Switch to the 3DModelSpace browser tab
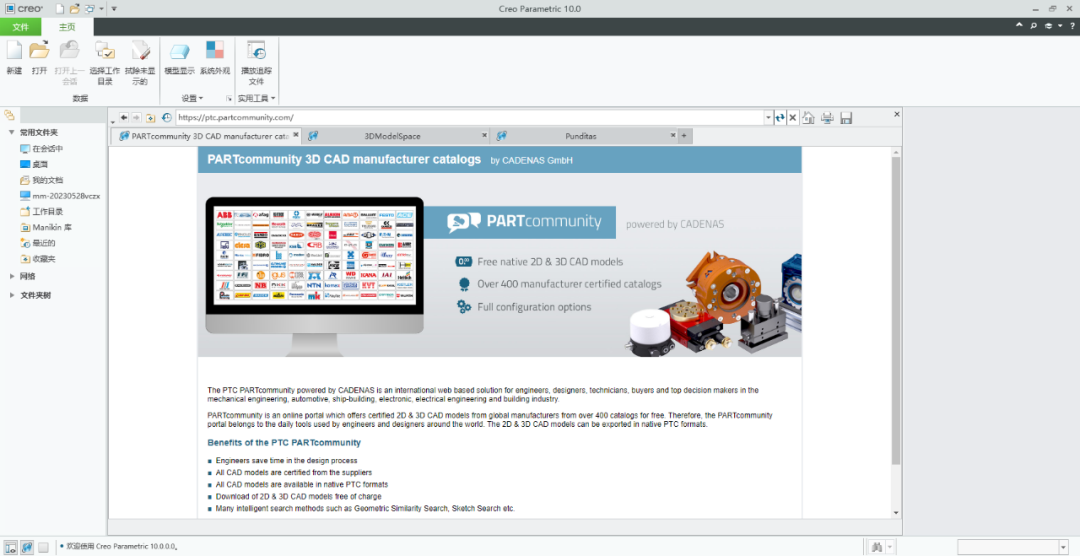The image size is (1080, 556). pos(392,136)
